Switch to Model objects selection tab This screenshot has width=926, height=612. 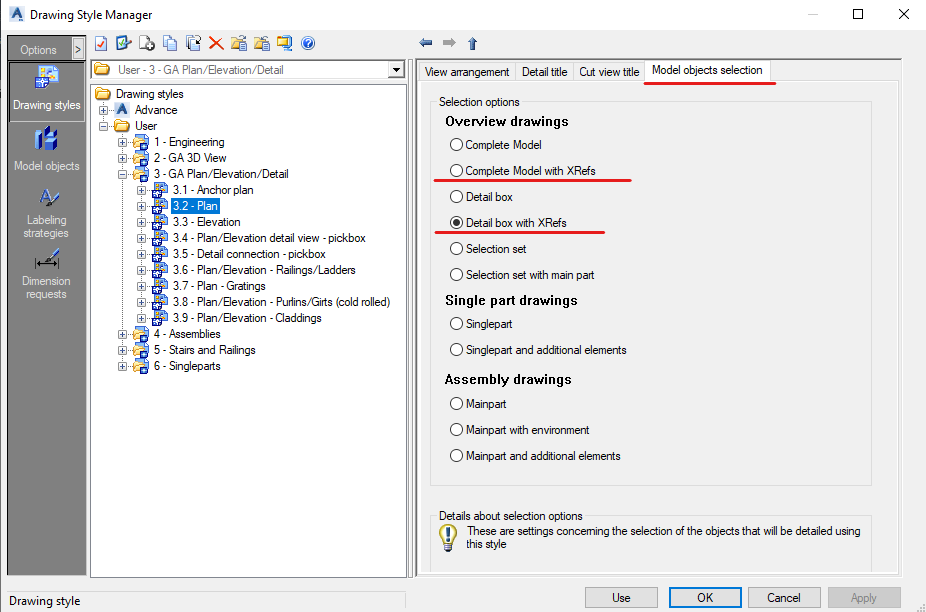tap(707, 70)
